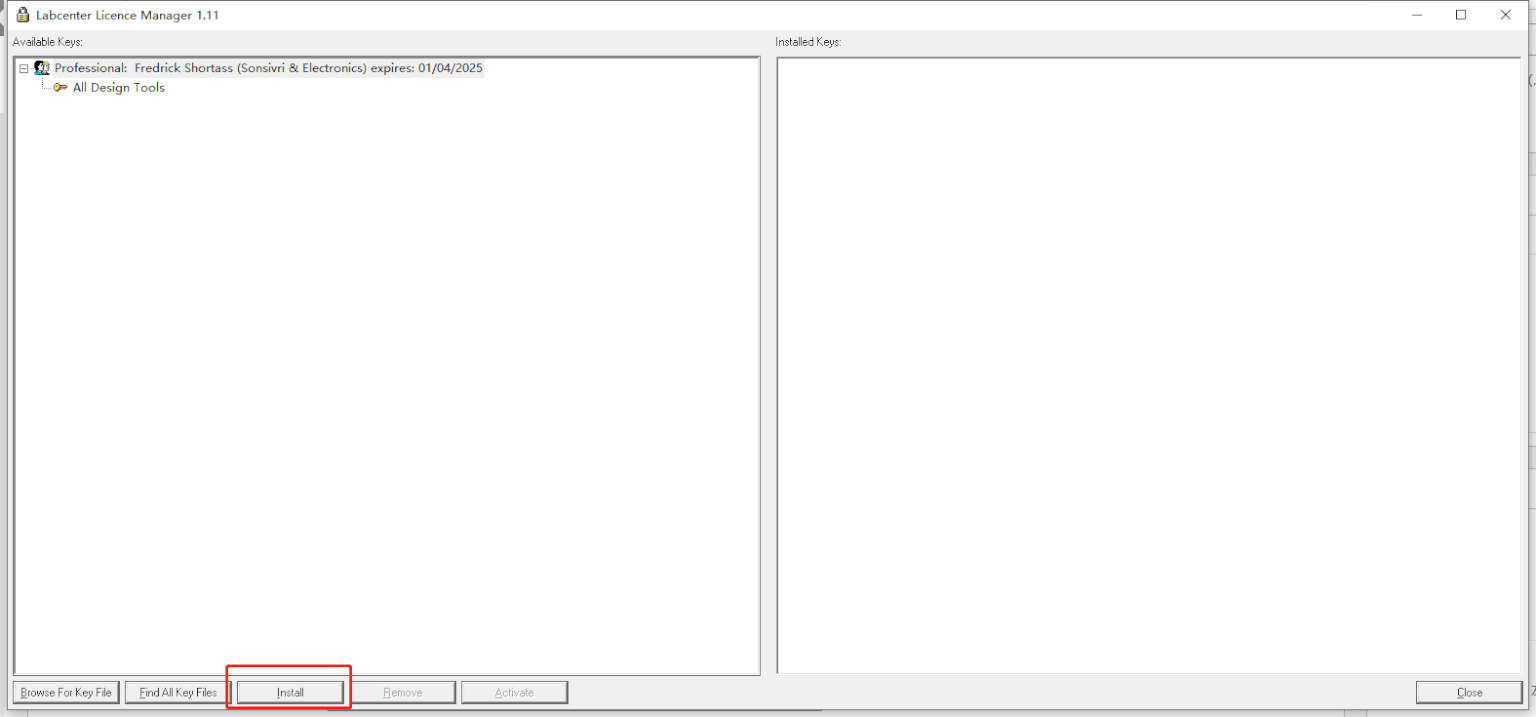Viewport: 1536px width, 717px height.
Task: Click the Available Keys label
Action: click(x=47, y=42)
